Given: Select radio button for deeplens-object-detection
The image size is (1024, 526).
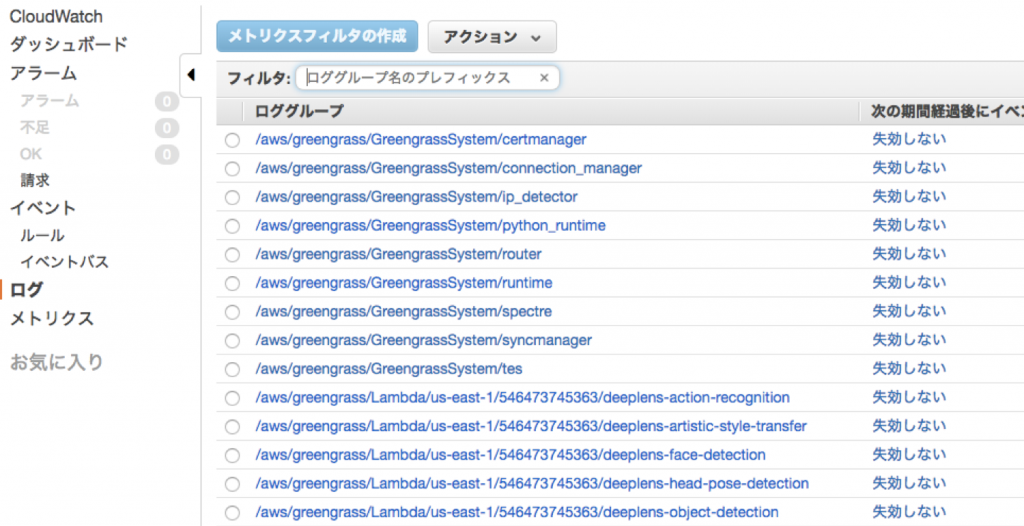Looking at the screenshot, I should (232, 513).
